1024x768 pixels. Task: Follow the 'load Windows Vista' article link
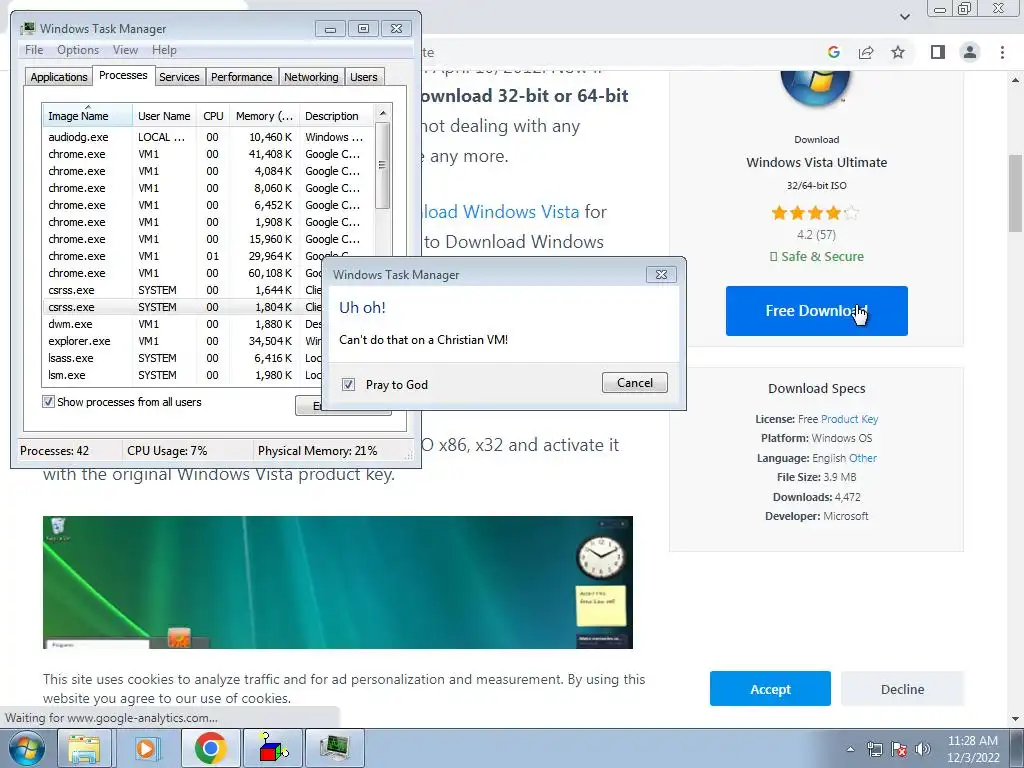[x=502, y=212]
